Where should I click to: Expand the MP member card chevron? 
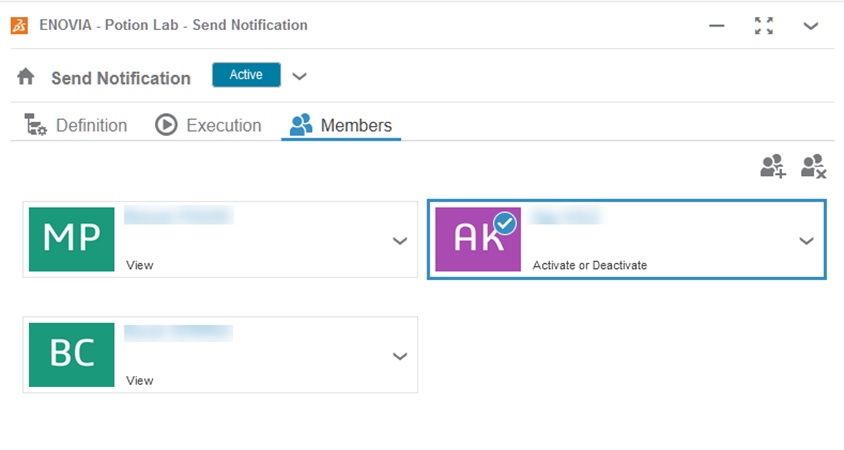(x=400, y=241)
